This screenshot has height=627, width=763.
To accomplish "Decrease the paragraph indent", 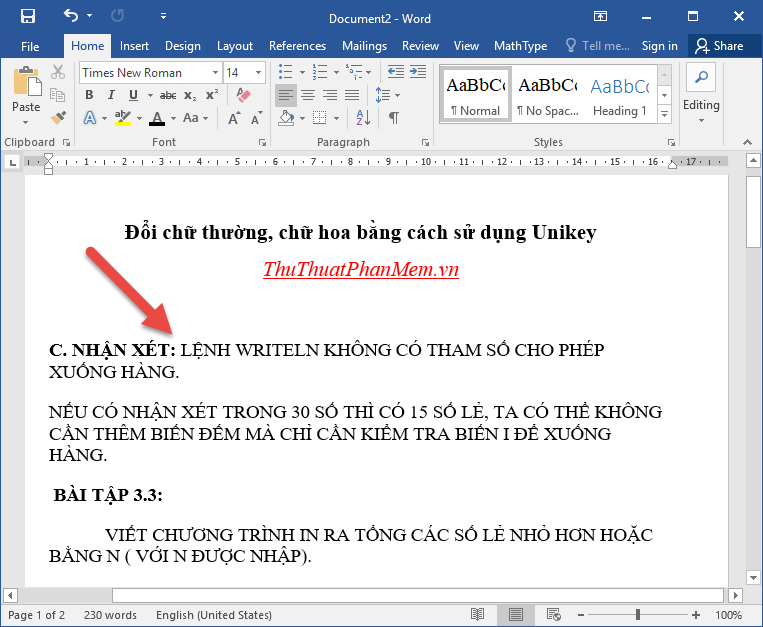I will [396, 72].
